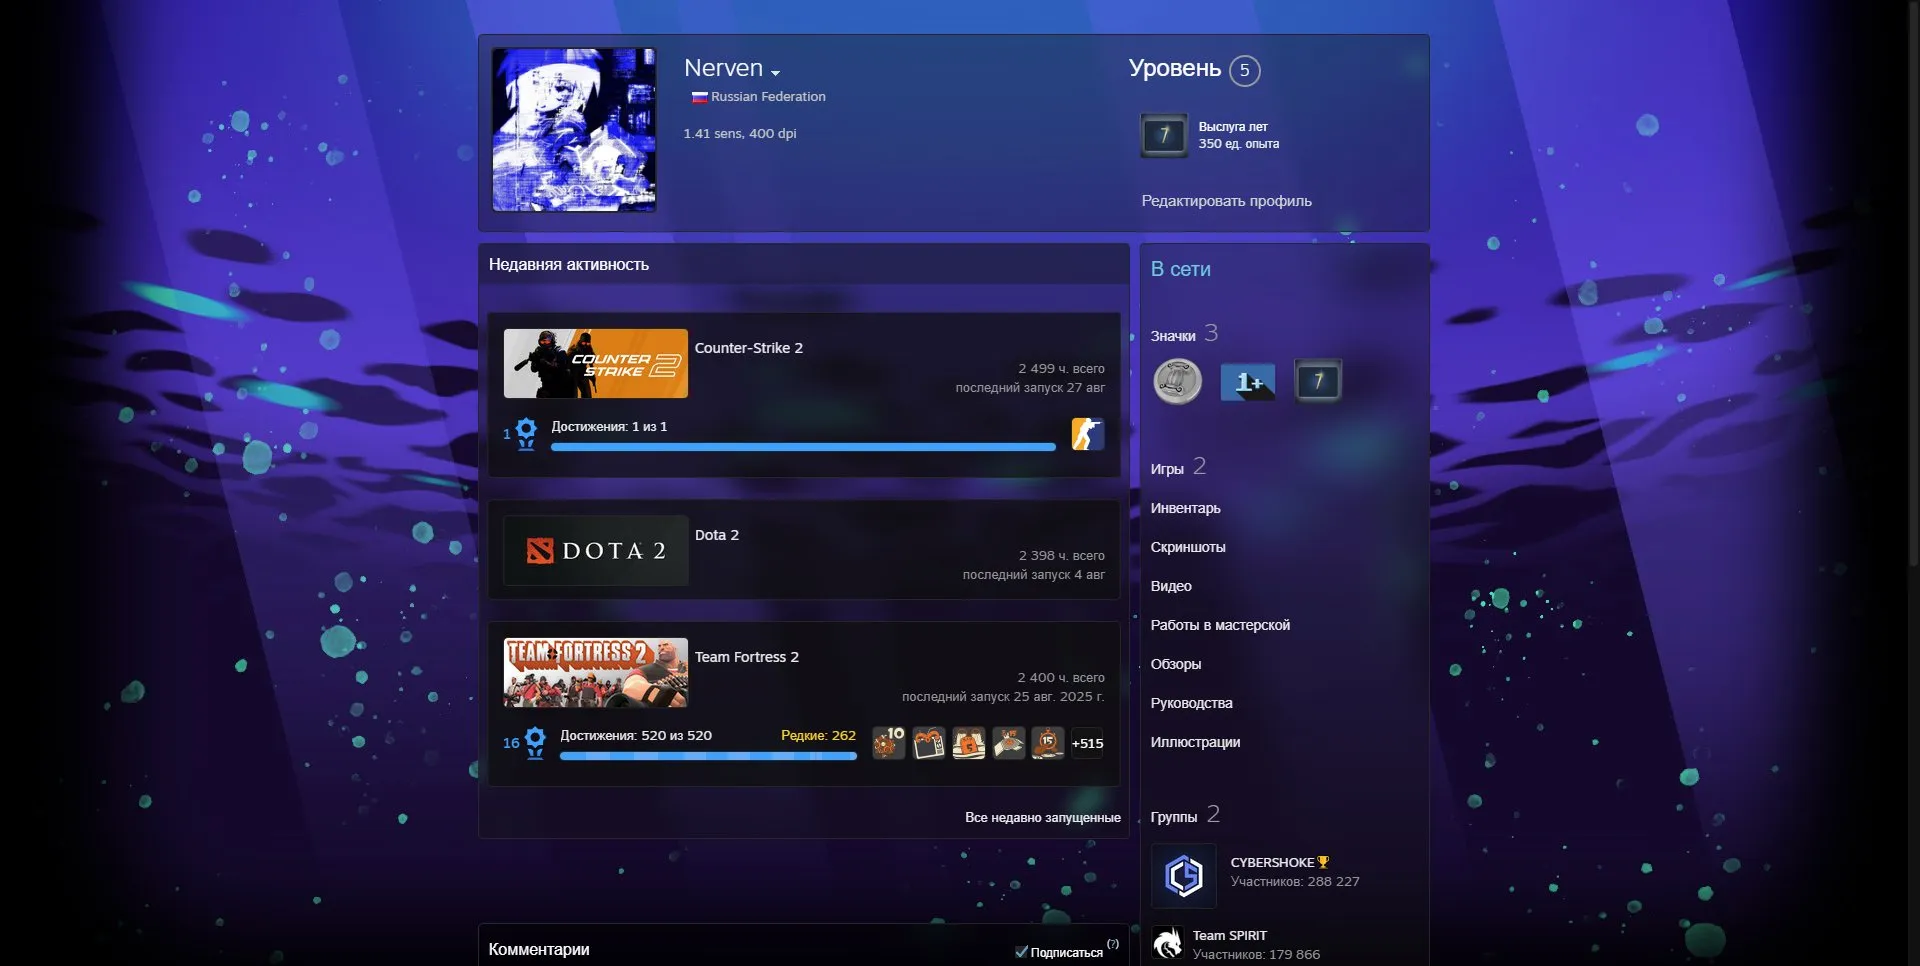Open the Руководства section

(x=1191, y=703)
